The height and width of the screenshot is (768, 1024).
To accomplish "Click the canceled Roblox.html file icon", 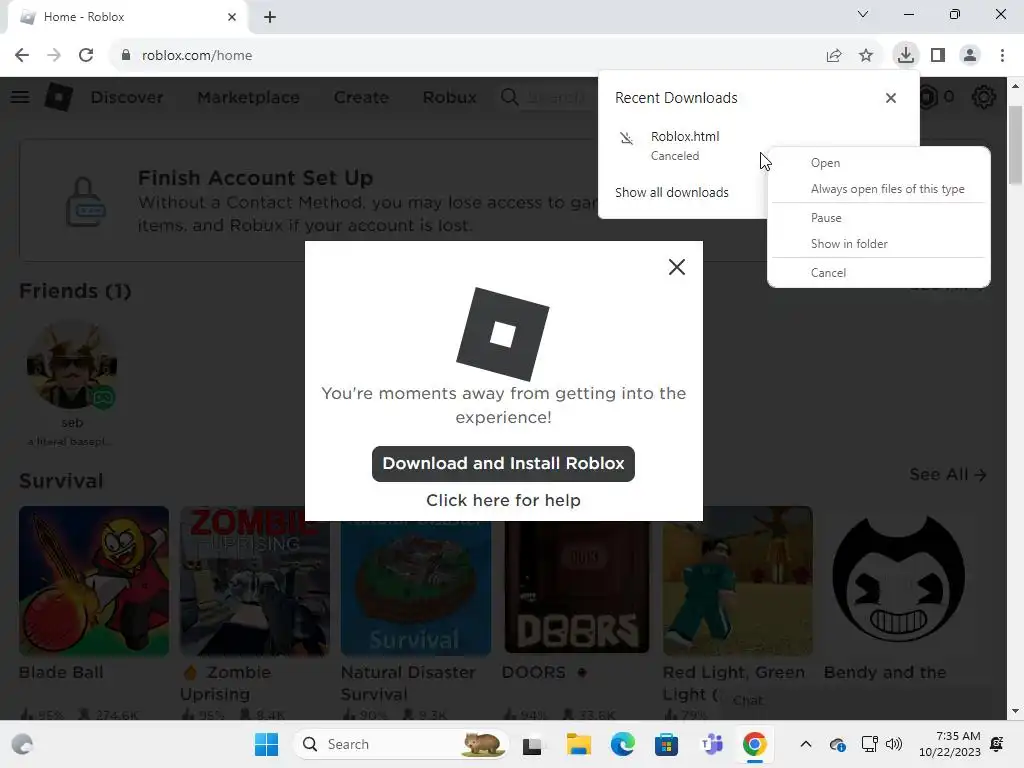I will 626,138.
